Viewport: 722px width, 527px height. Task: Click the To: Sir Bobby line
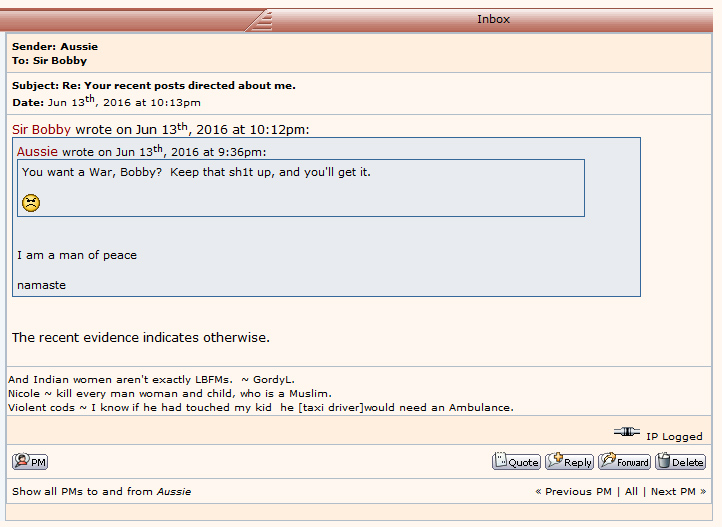pyautogui.click(x=49, y=60)
